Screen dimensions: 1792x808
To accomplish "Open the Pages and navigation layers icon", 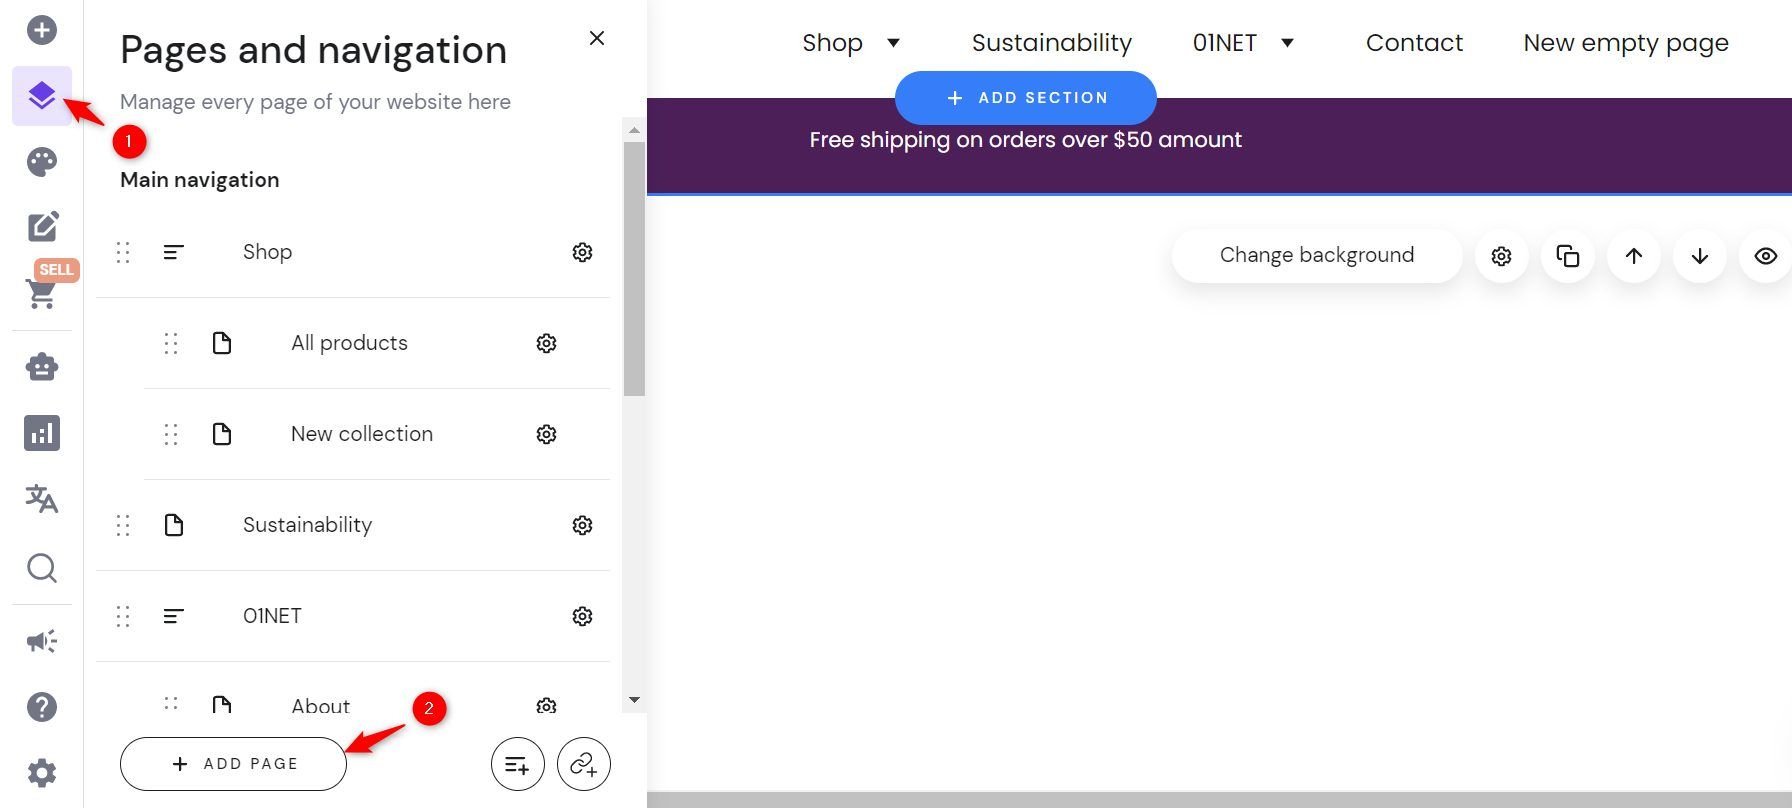I will [x=42, y=96].
